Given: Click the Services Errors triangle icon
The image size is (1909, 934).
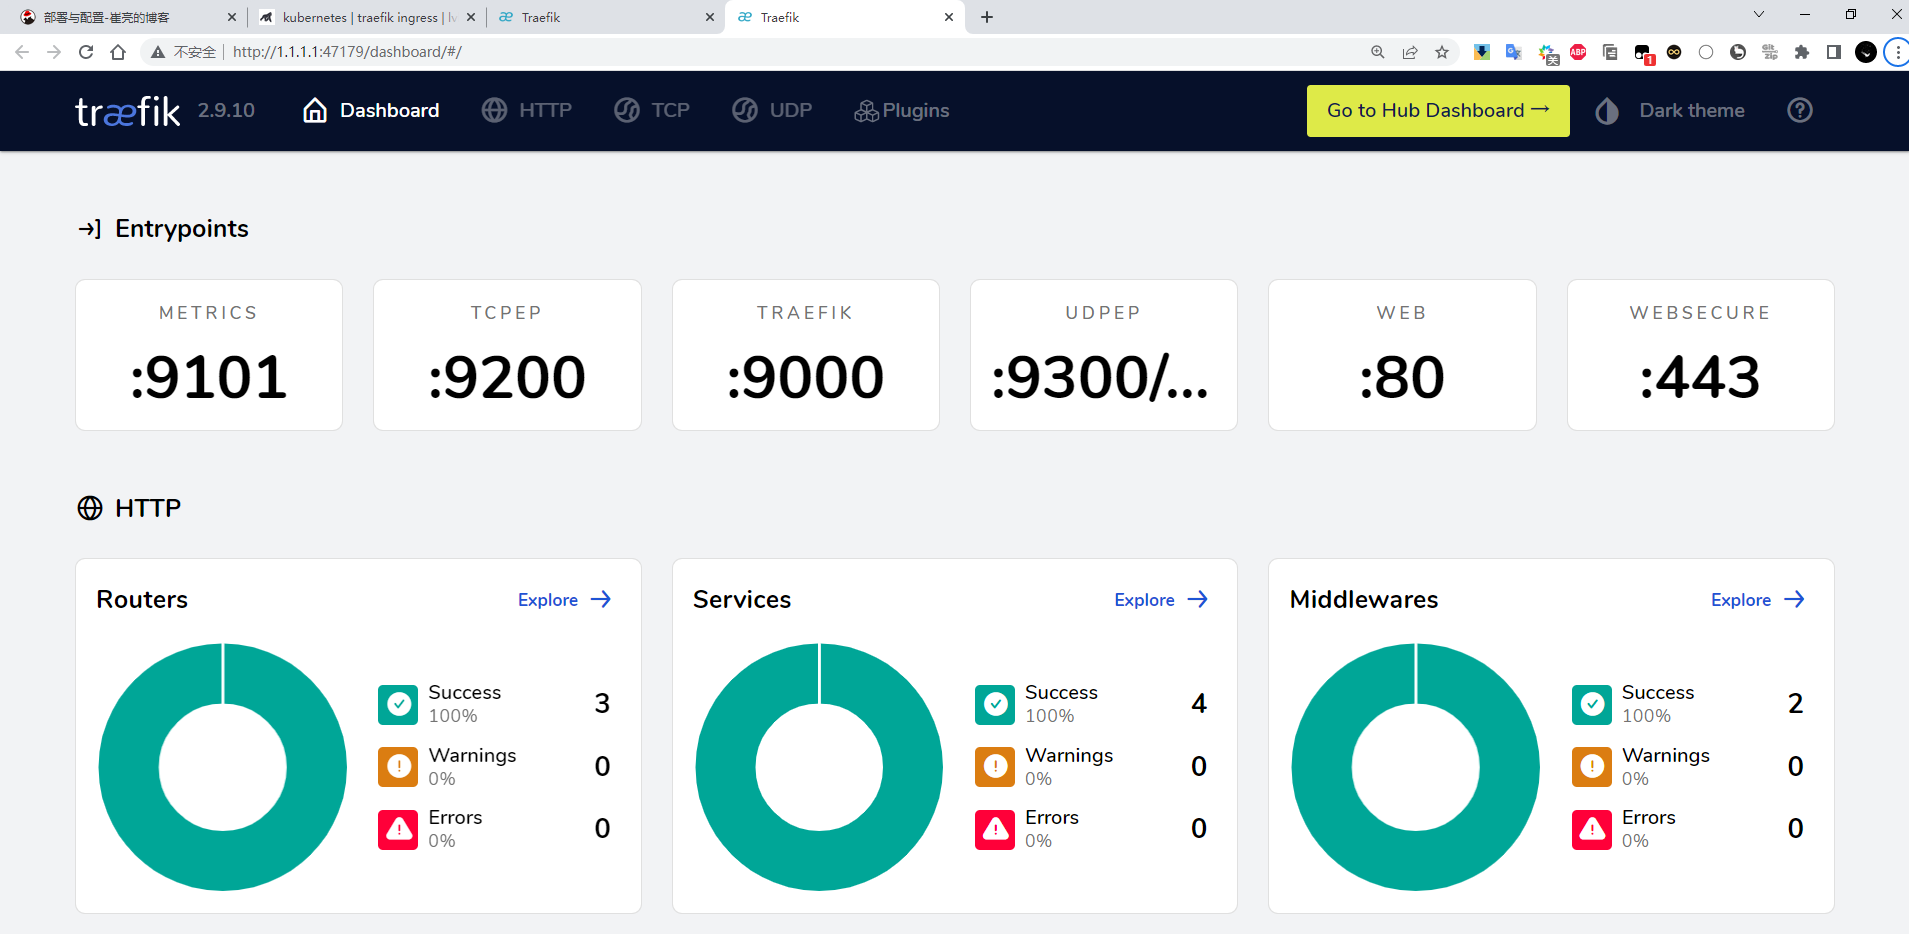Looking at the screenshot, I should coord(995,829).
